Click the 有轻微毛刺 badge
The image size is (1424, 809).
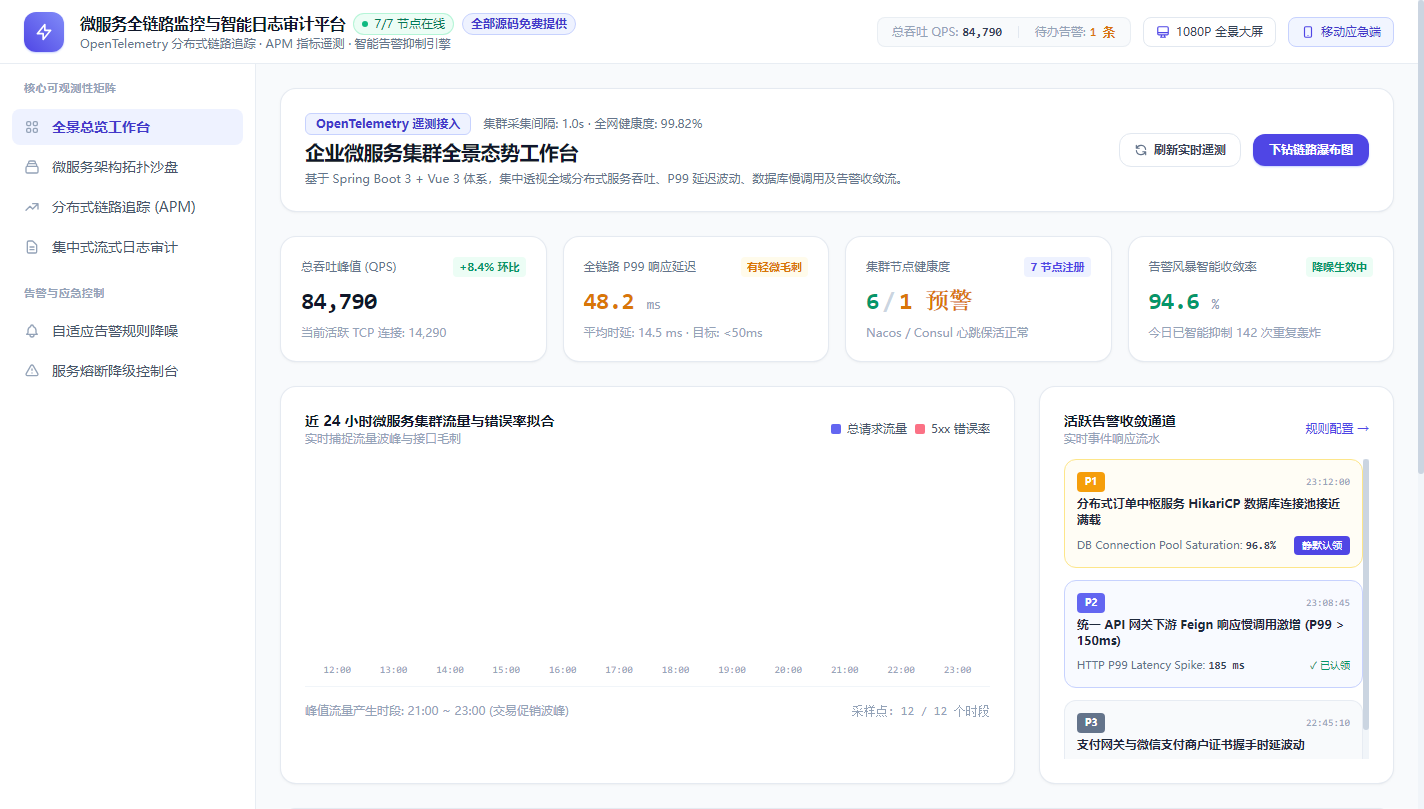pyautogui.click(x=774, y=267)
